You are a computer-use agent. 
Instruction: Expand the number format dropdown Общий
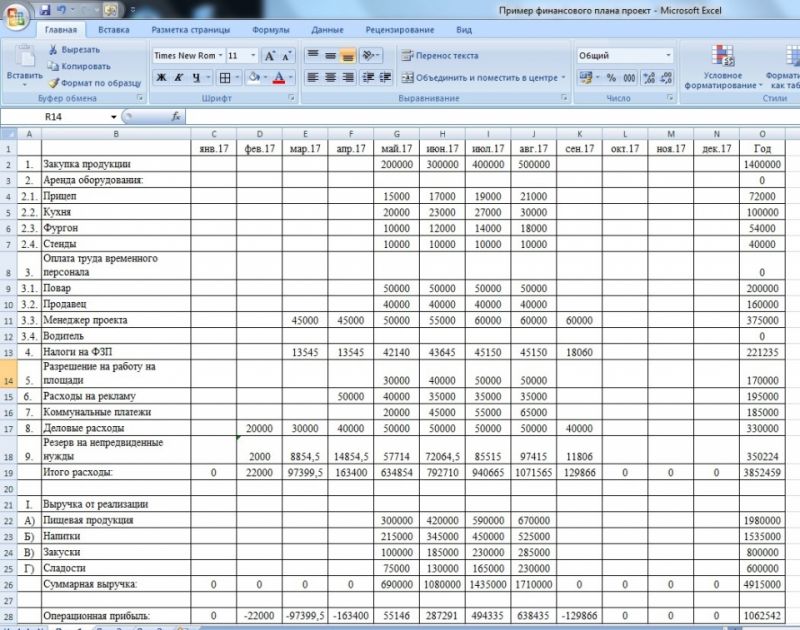625,56
